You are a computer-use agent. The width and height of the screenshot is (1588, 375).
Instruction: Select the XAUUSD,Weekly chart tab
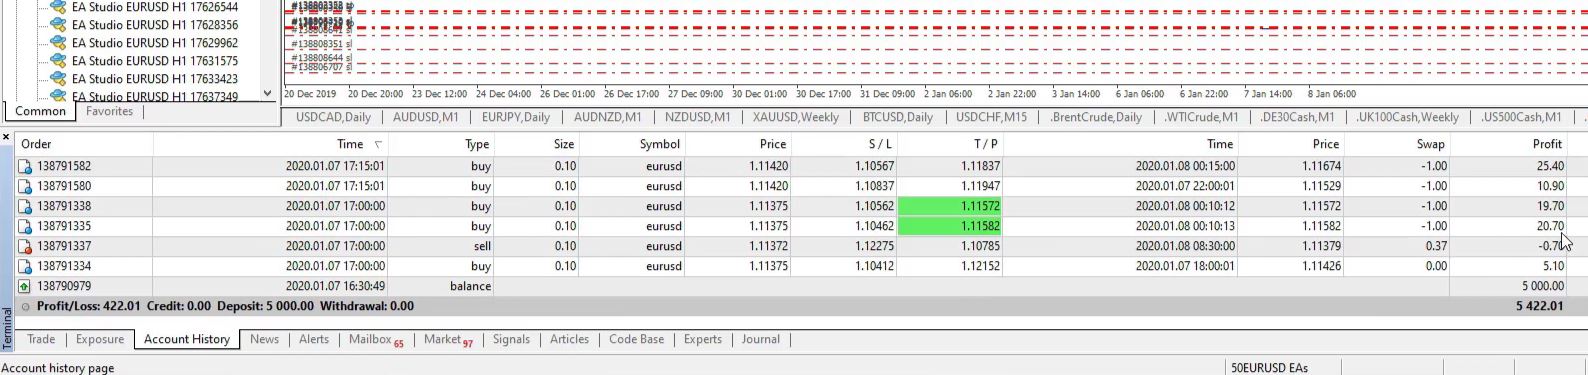pos(796,117)
